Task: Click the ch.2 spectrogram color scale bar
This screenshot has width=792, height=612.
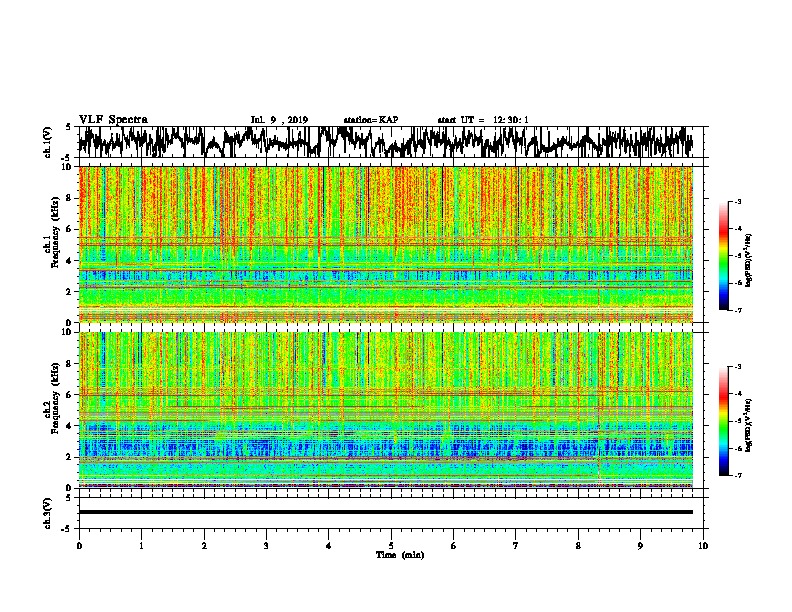Action: coord(723,421)
